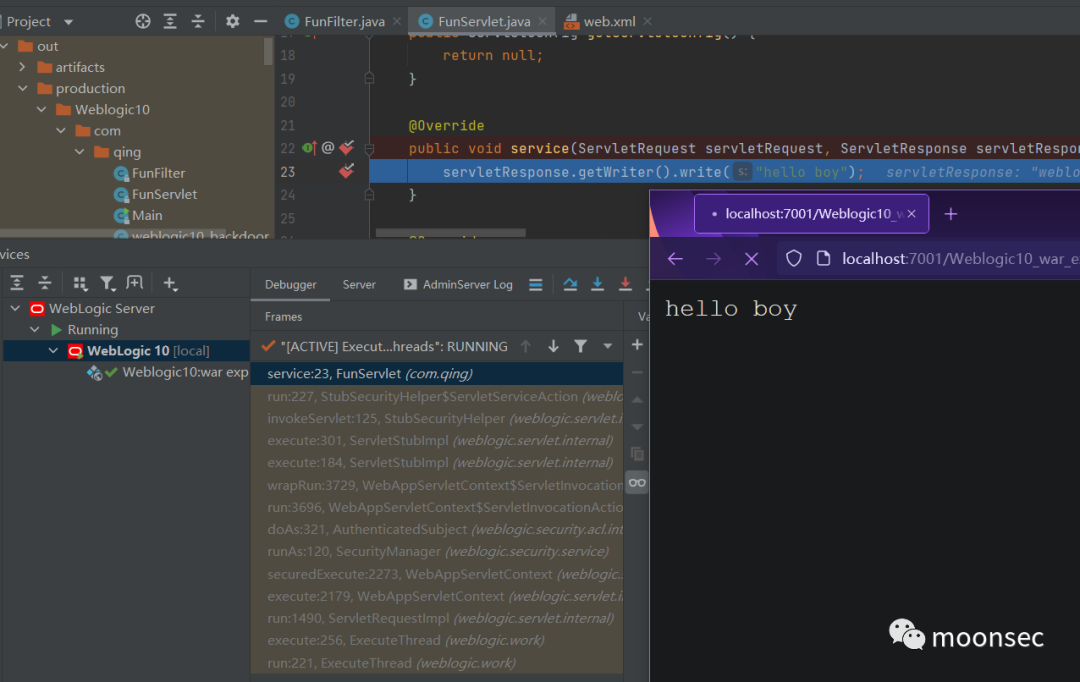
Task: Switch to FunFilter.java tab
Action: [x=335, y=21]
